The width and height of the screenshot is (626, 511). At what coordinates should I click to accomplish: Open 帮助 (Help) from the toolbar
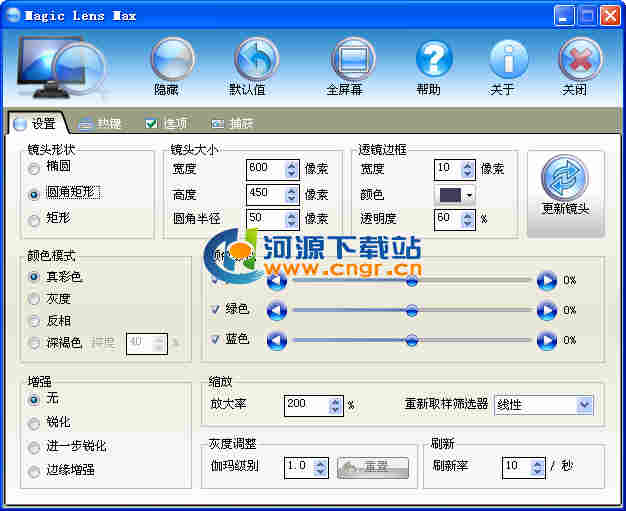(x=435, y=59)
